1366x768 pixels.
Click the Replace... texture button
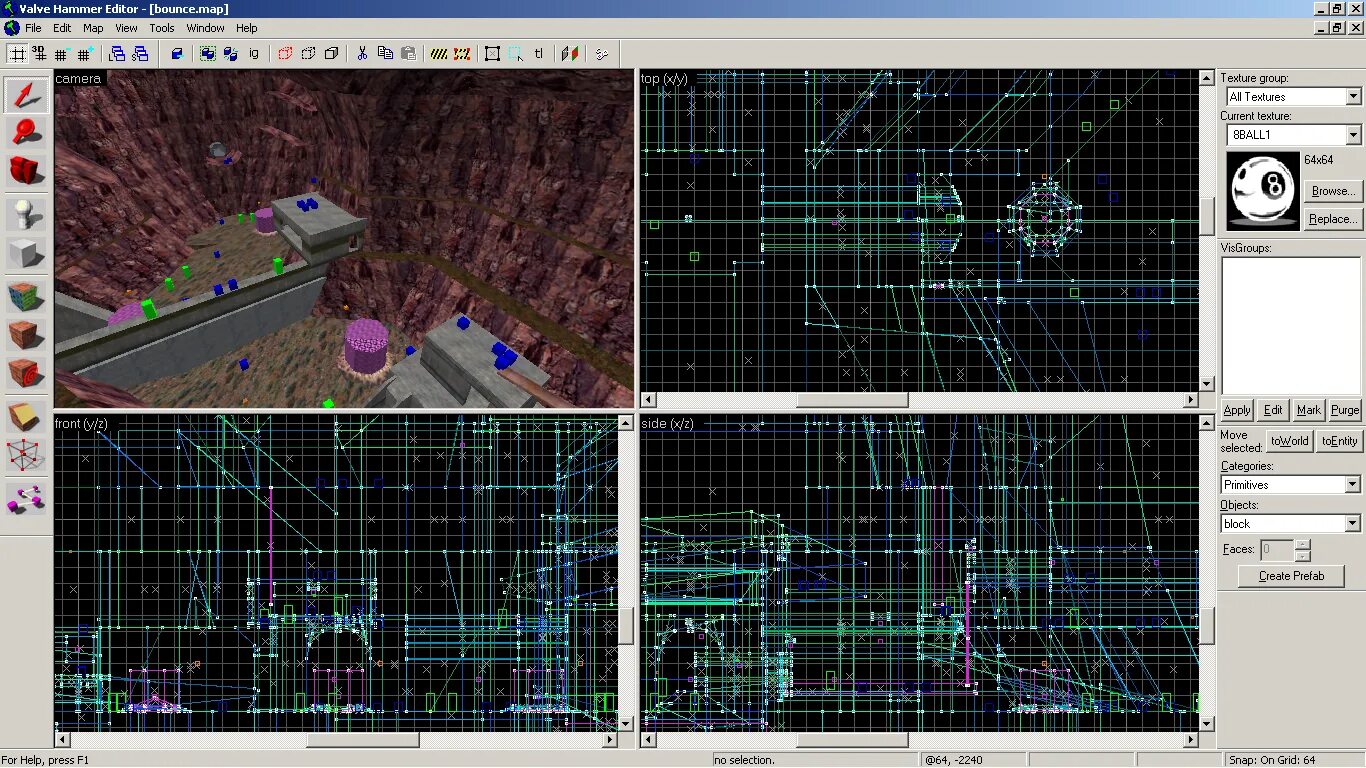pos(1333,219)
